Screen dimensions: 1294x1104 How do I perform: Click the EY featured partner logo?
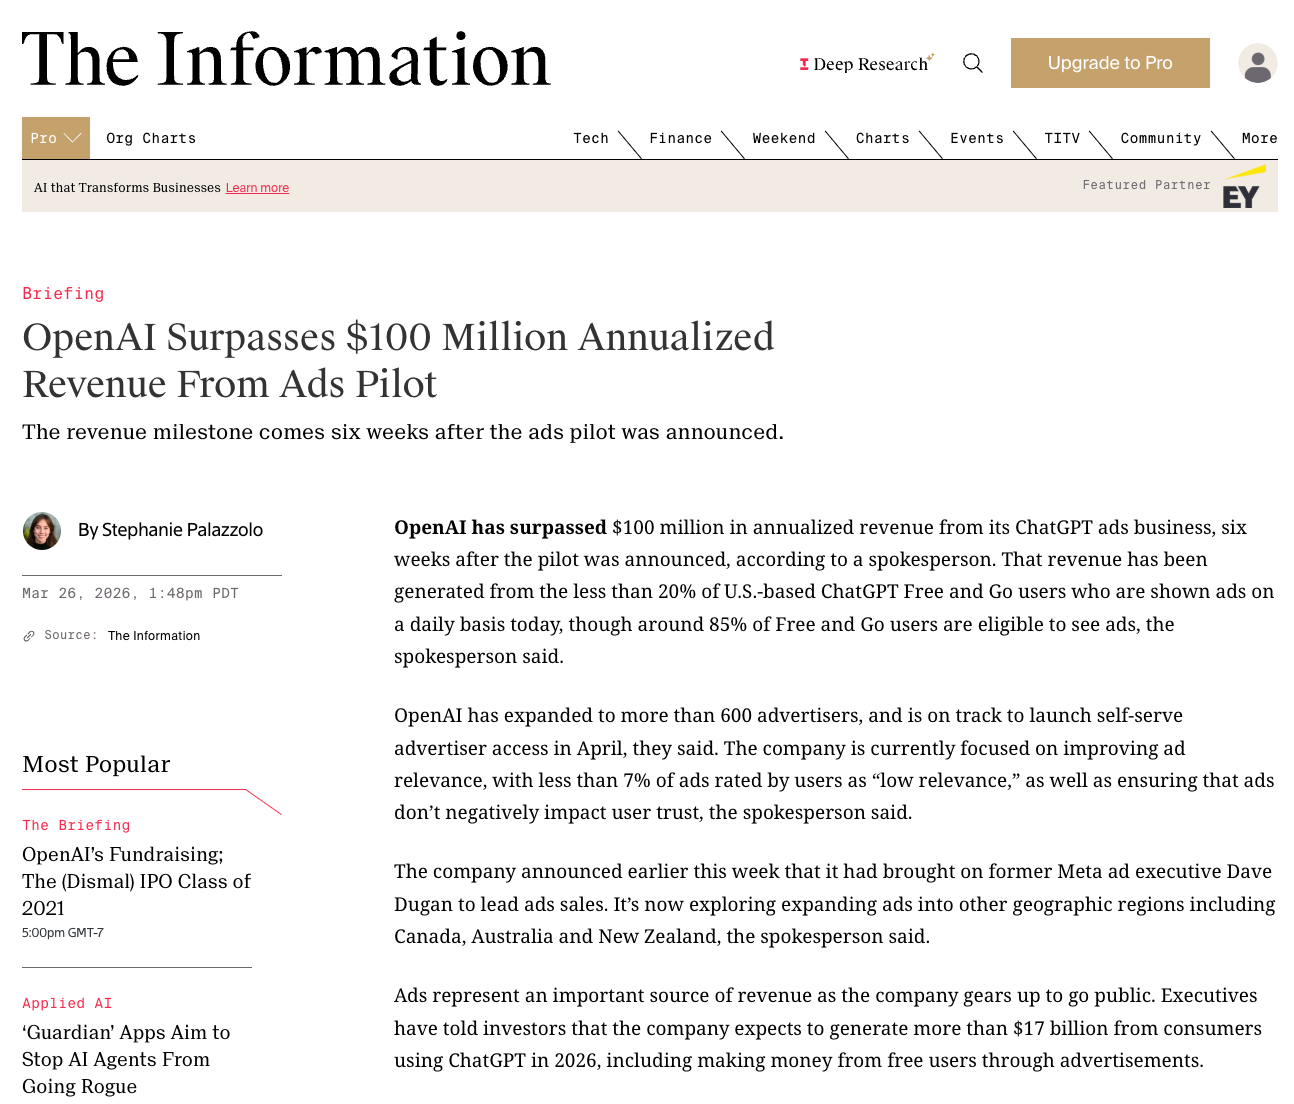pos(1241,190)
